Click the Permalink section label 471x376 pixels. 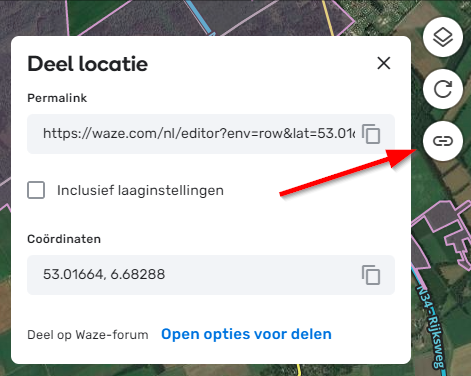pyautogui.click(x=57, y=98)
